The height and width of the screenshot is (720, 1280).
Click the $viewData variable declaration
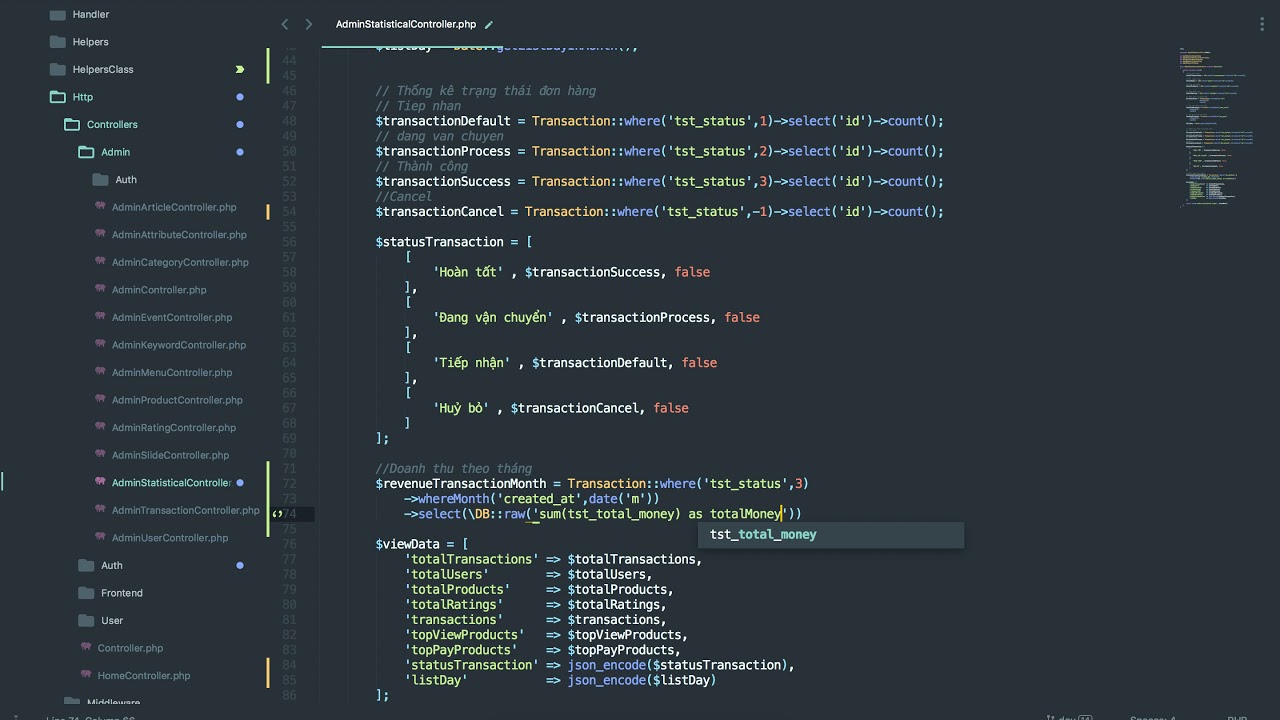tap(408, 544)
